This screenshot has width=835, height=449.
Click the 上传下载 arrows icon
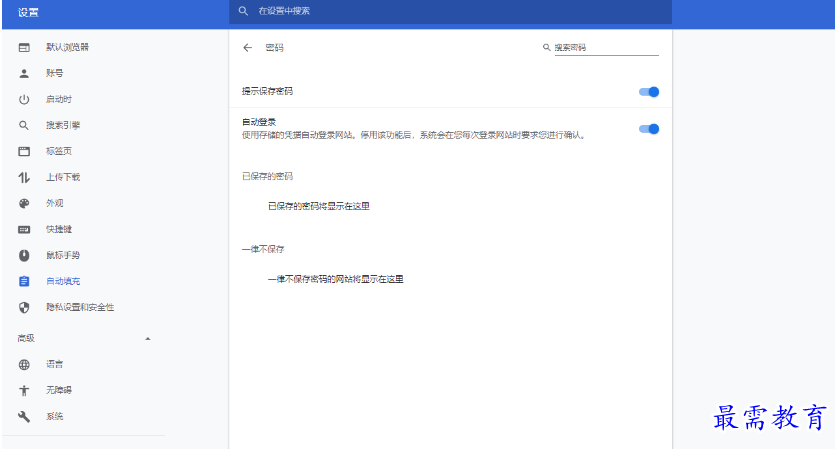click(24, 177)
